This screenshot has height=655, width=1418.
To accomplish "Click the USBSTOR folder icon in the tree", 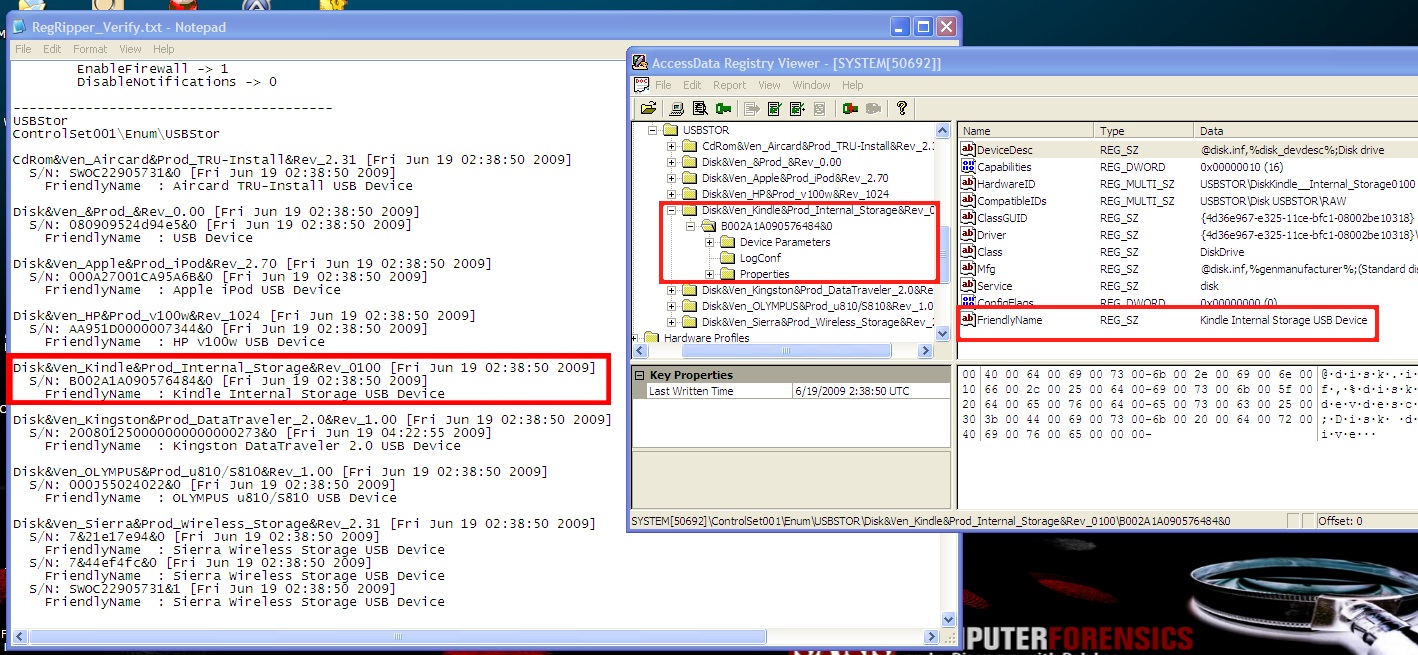I will pos(672,130).
